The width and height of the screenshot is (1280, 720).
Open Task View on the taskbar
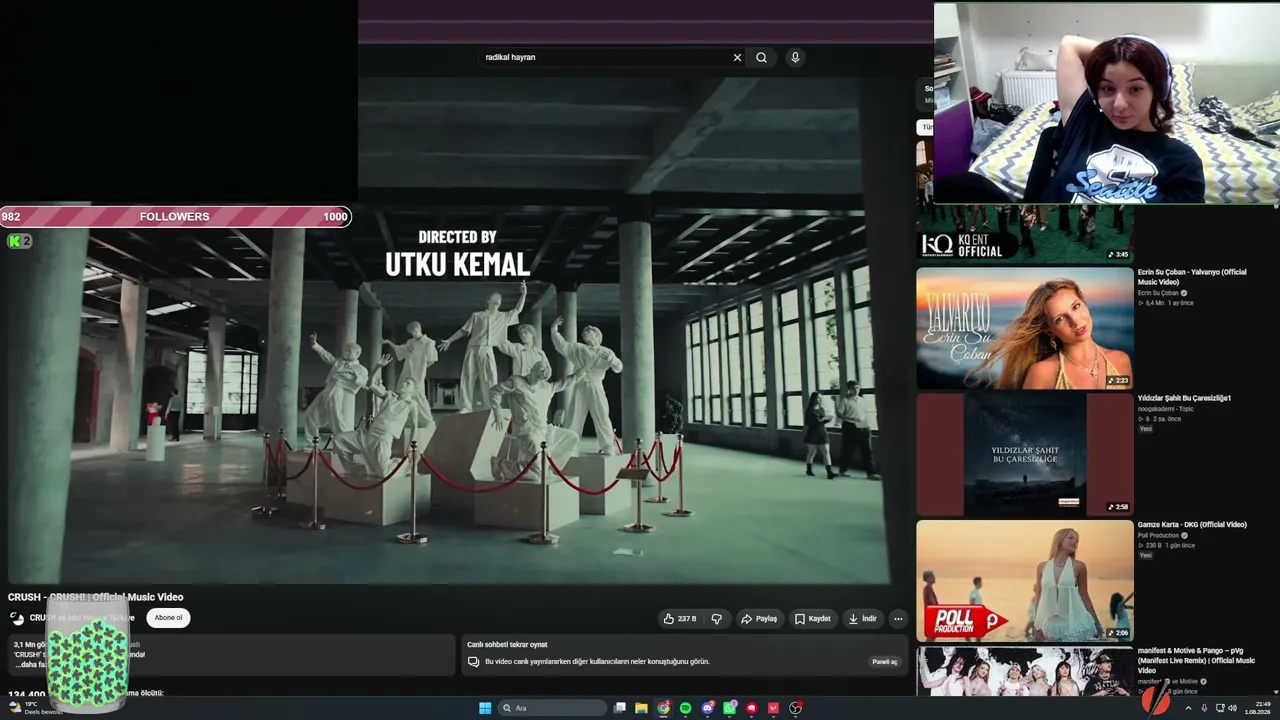(x=620, y=708)
